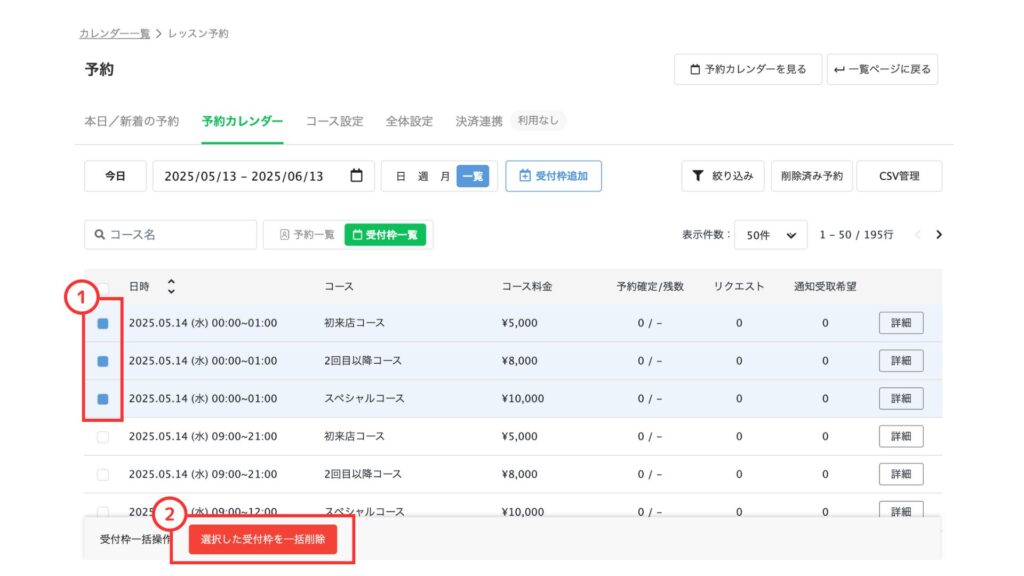Click 1 – 50 / 195行 pagination text
The image size is (1024, 576).
856,234
